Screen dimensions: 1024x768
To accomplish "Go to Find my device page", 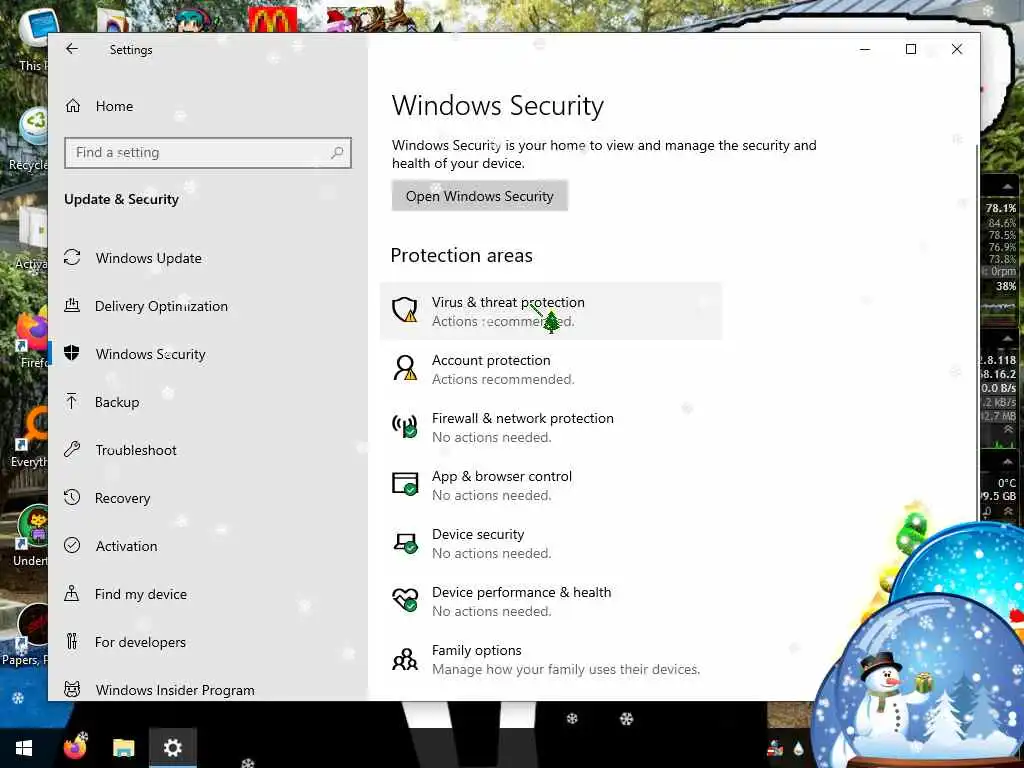I will click(x=140, y=594).
